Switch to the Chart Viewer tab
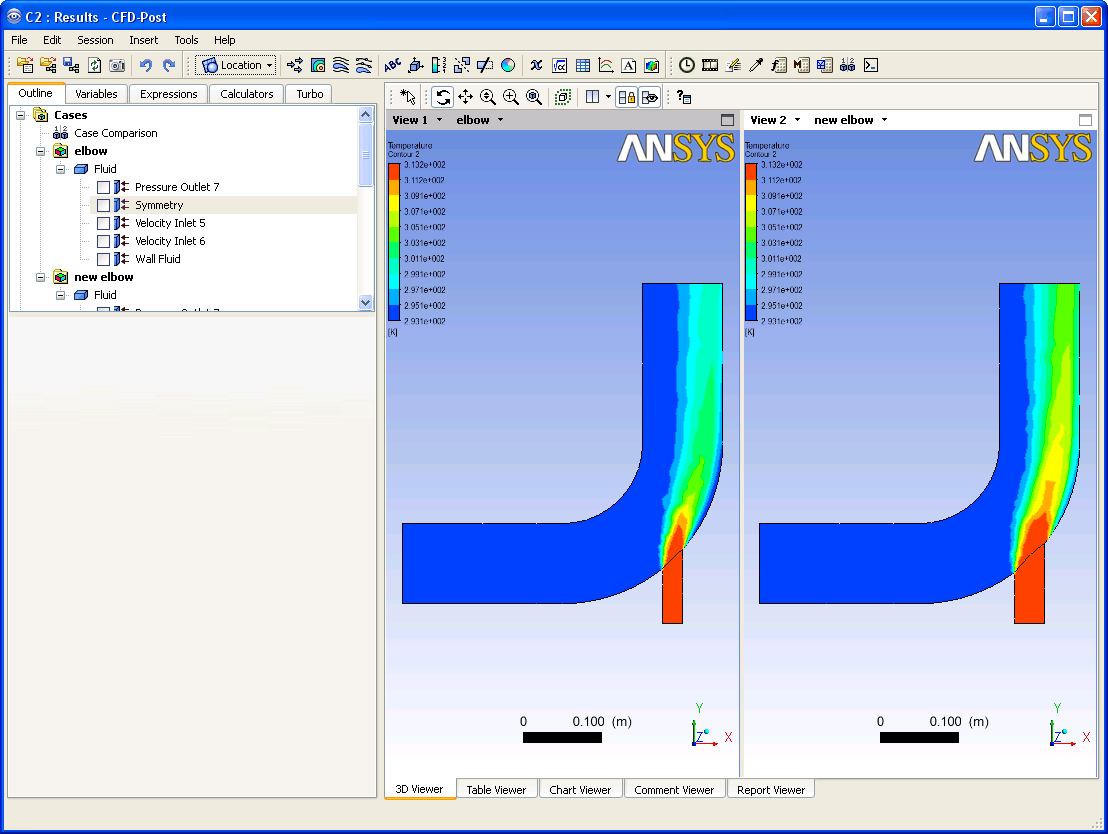1108x834 pixels. pos(580,789)
